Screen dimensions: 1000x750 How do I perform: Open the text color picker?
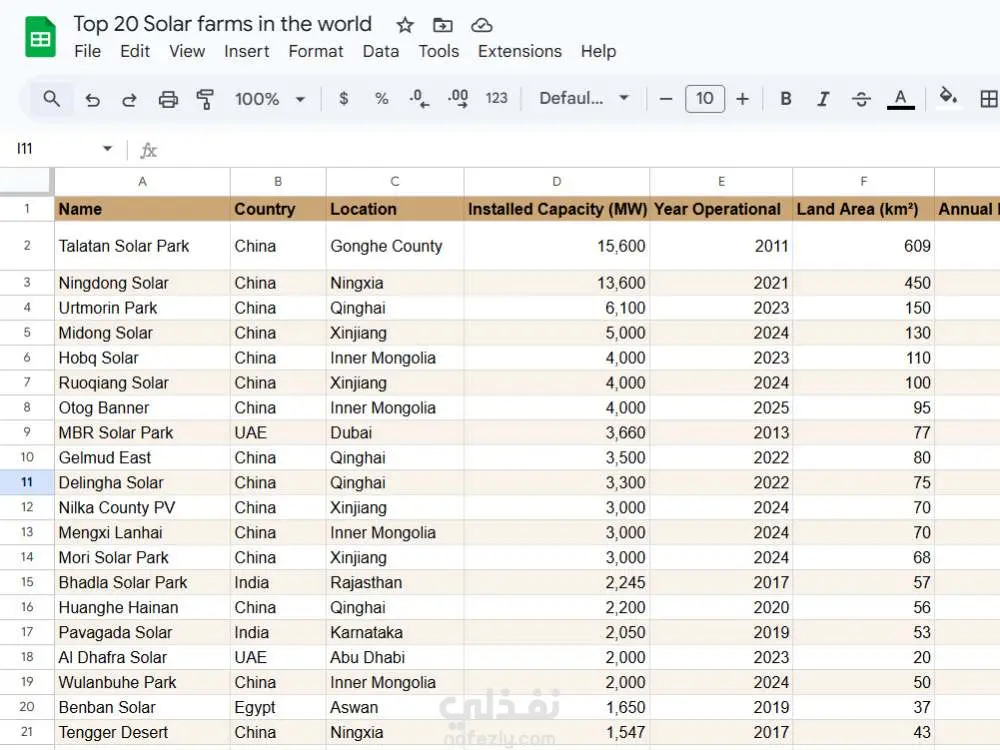coord(901,99)
